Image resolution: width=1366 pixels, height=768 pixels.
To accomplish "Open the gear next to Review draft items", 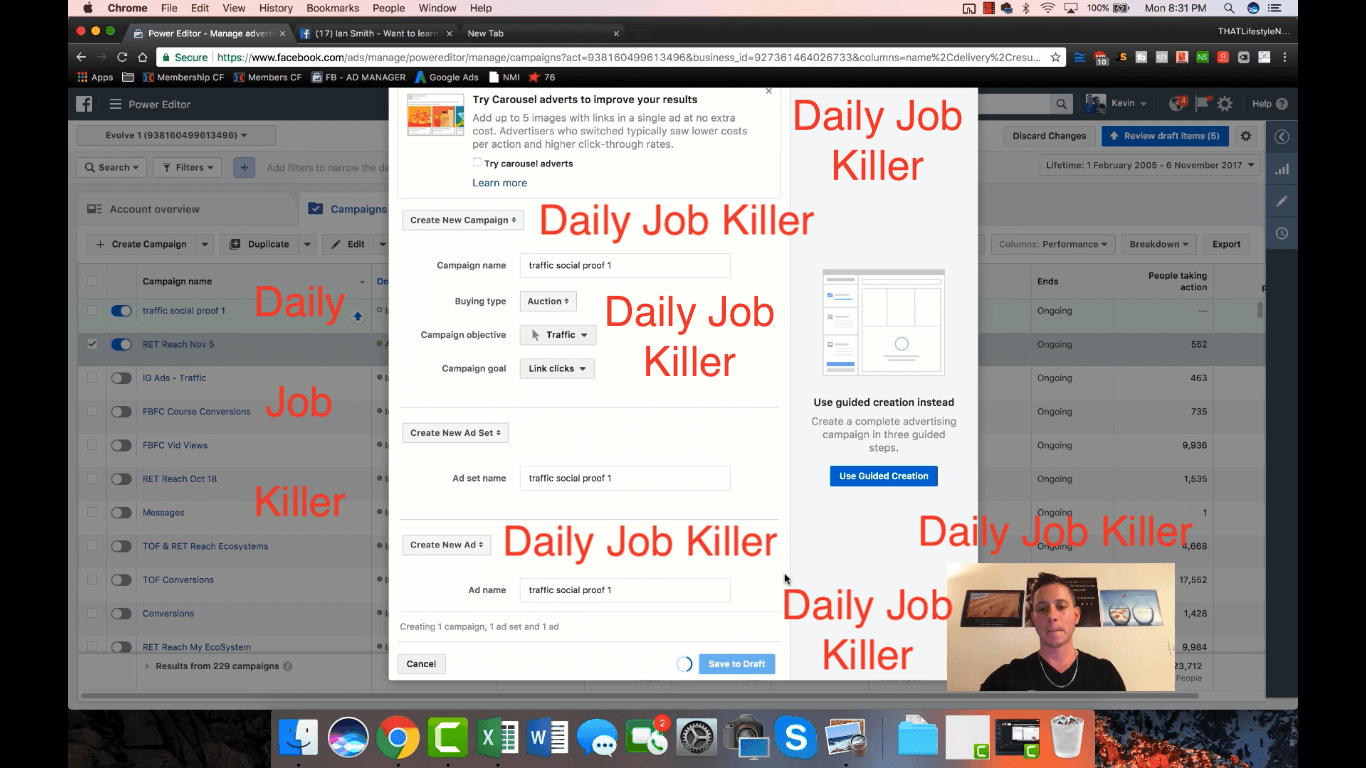I will click(1246, 136).
